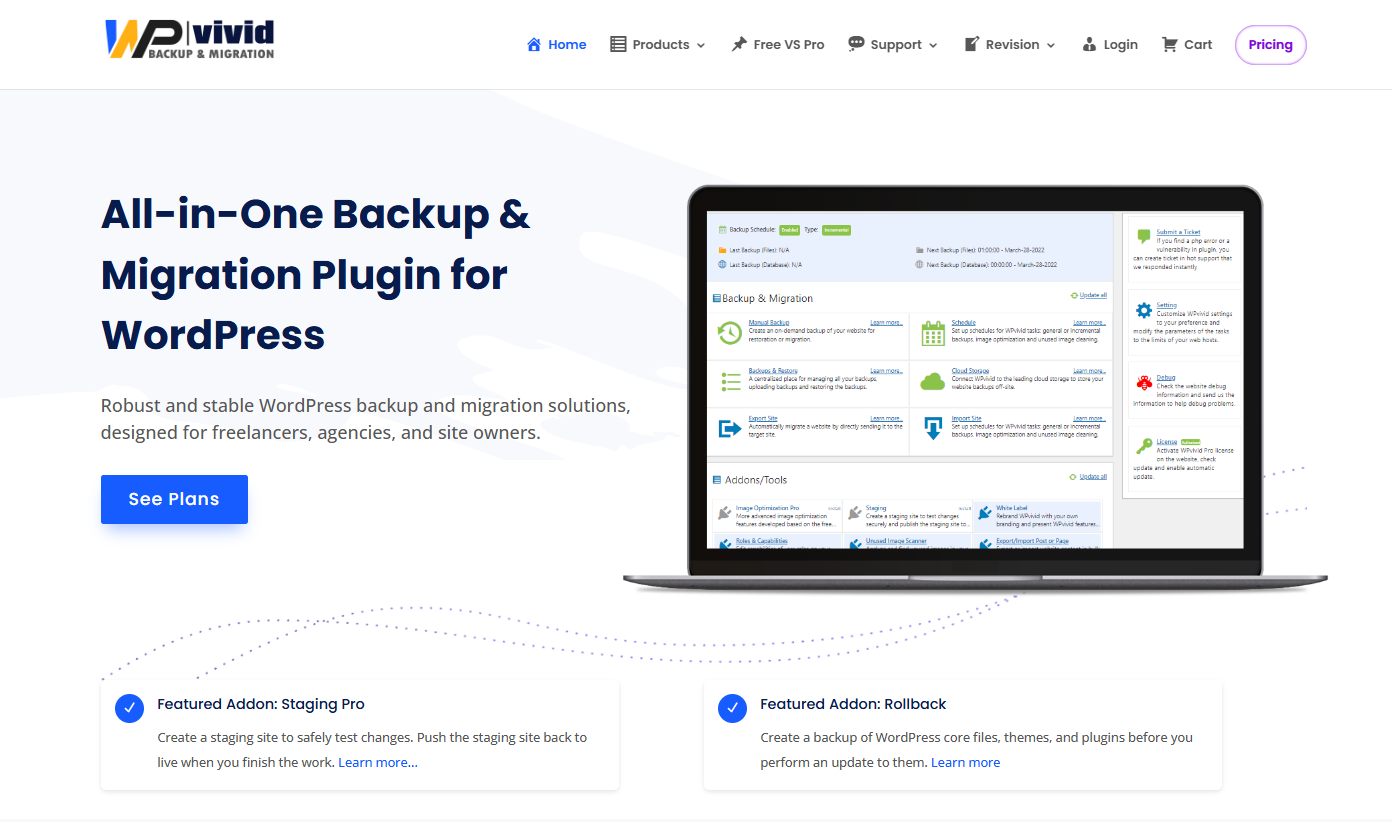This screenshot has height=822, width=1392.
Task: Click the Backups & Restore list icon in preview
Action: (x=730, y=381)
